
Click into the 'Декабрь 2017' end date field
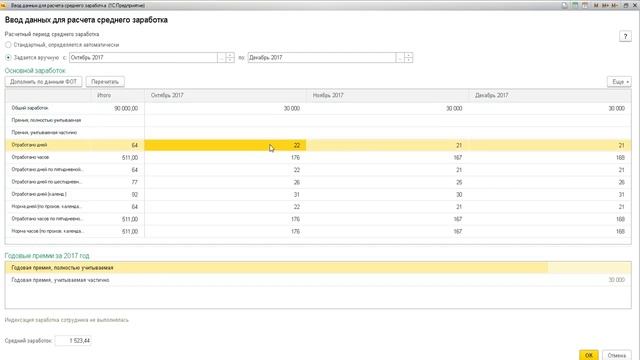pyautogui.click(x=322, y=58)
